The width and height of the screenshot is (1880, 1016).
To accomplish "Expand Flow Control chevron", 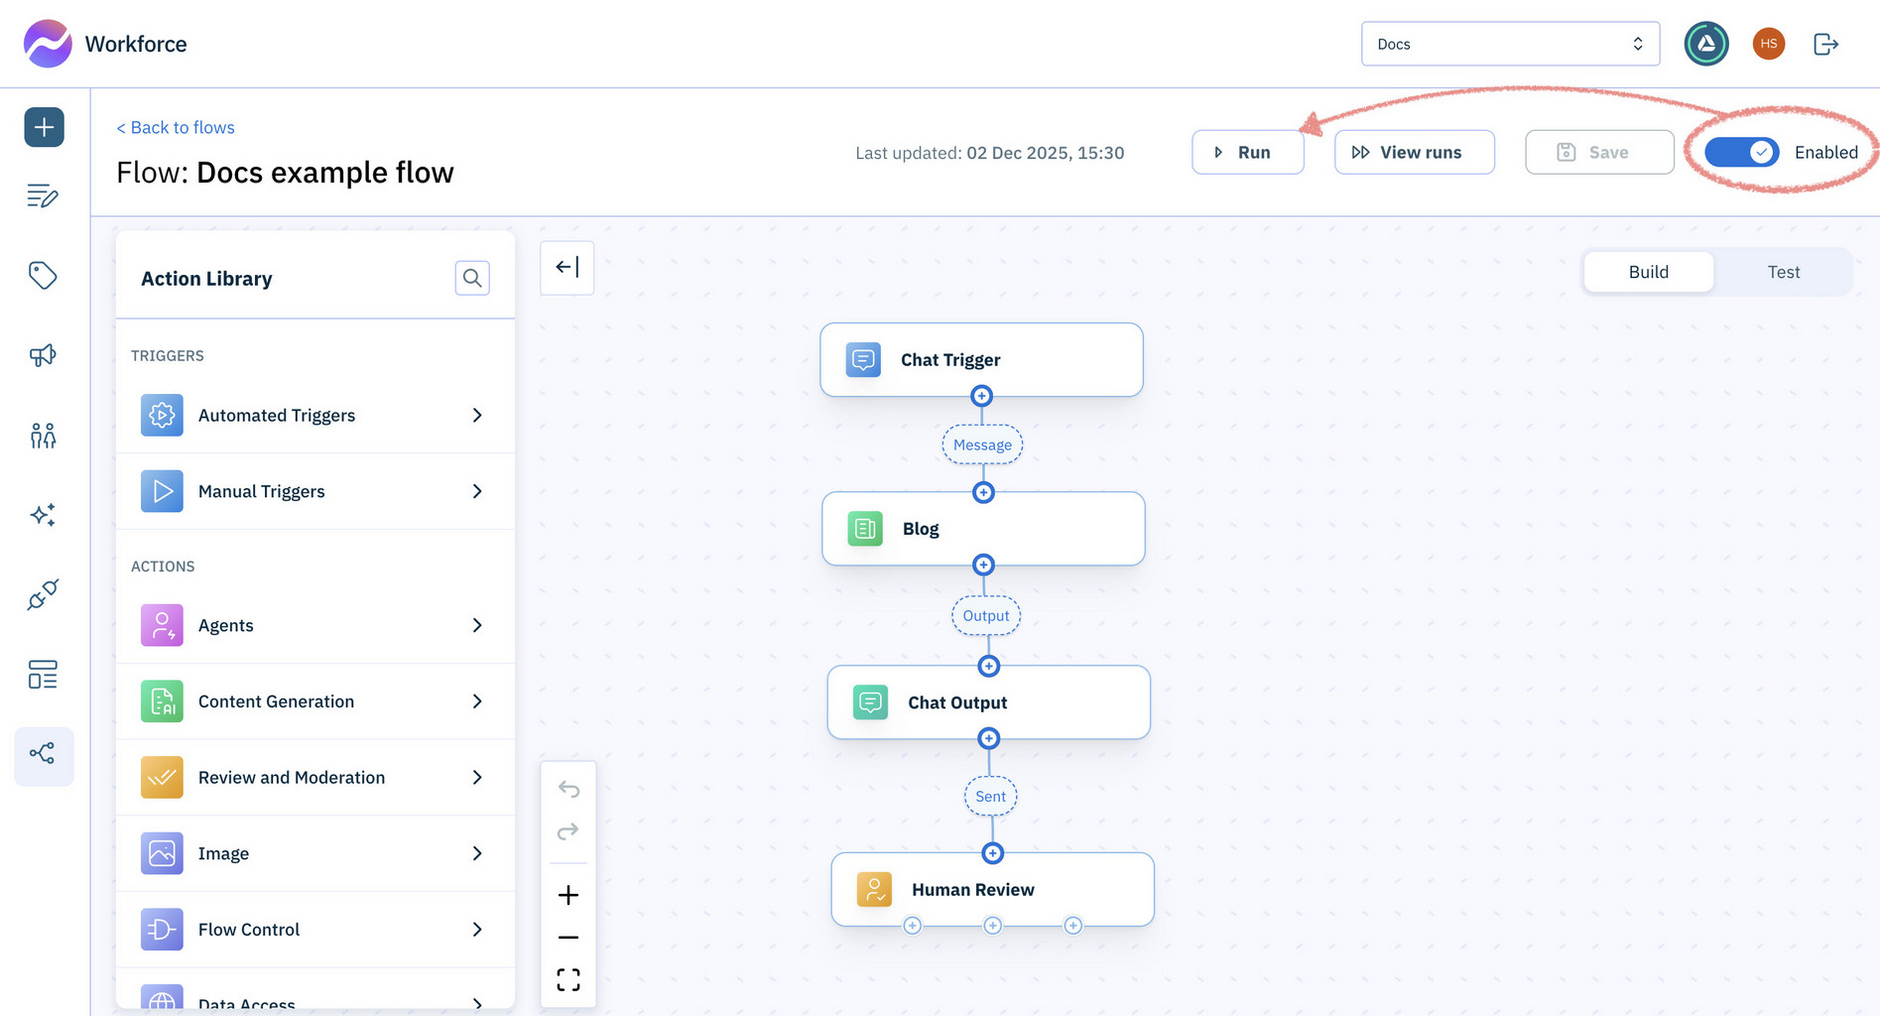I will [477, 929].
